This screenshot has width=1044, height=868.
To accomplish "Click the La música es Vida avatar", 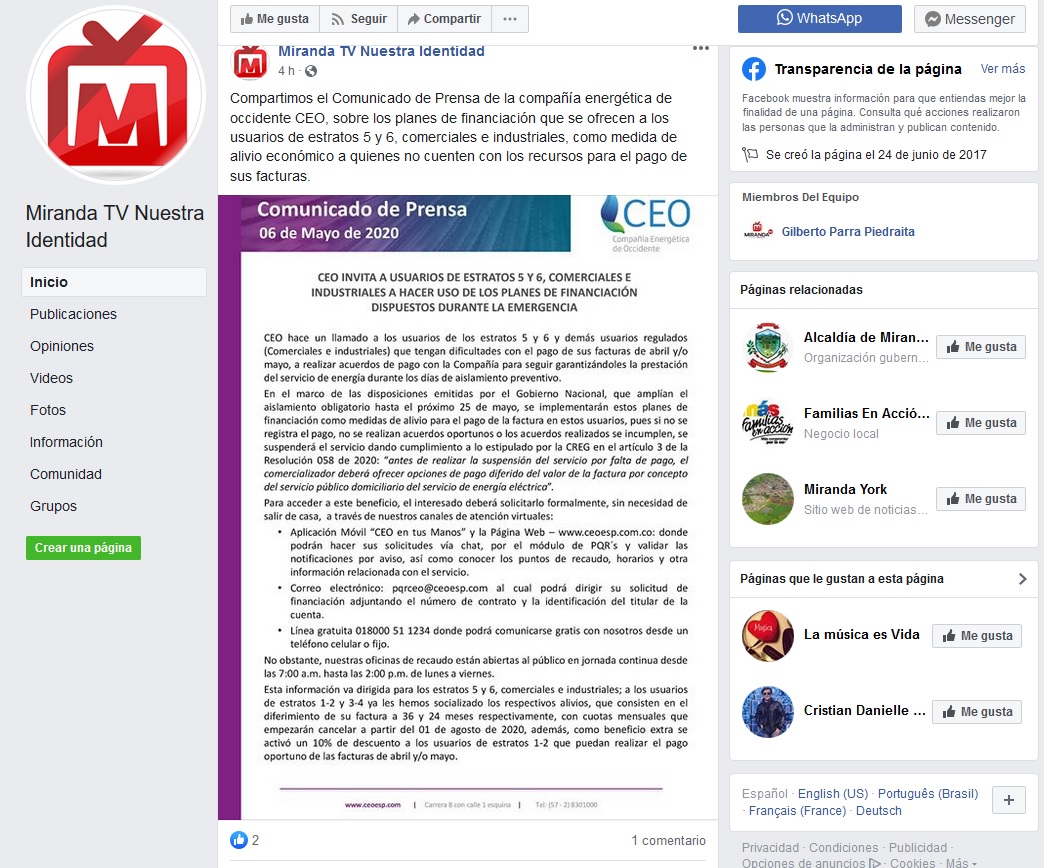I will pos(768,636).
